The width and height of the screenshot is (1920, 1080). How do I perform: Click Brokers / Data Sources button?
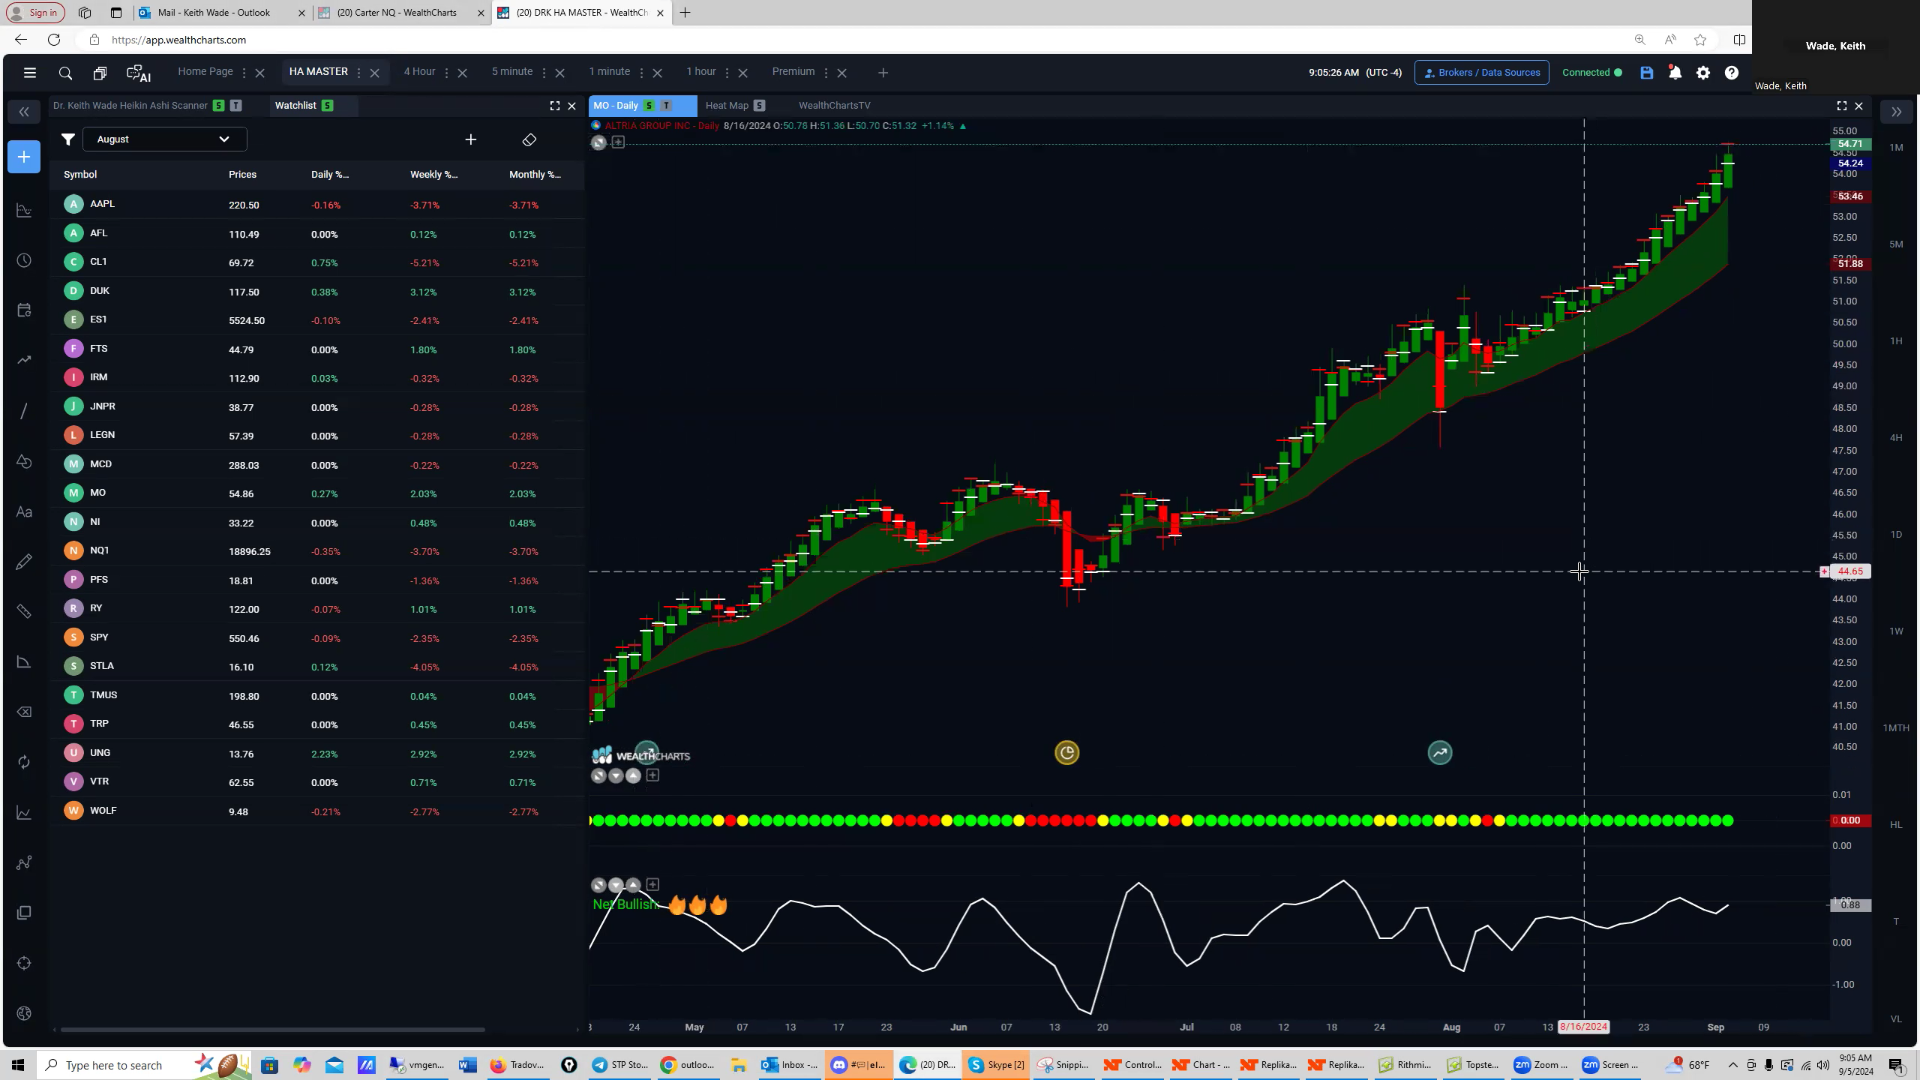(1482, 73)
